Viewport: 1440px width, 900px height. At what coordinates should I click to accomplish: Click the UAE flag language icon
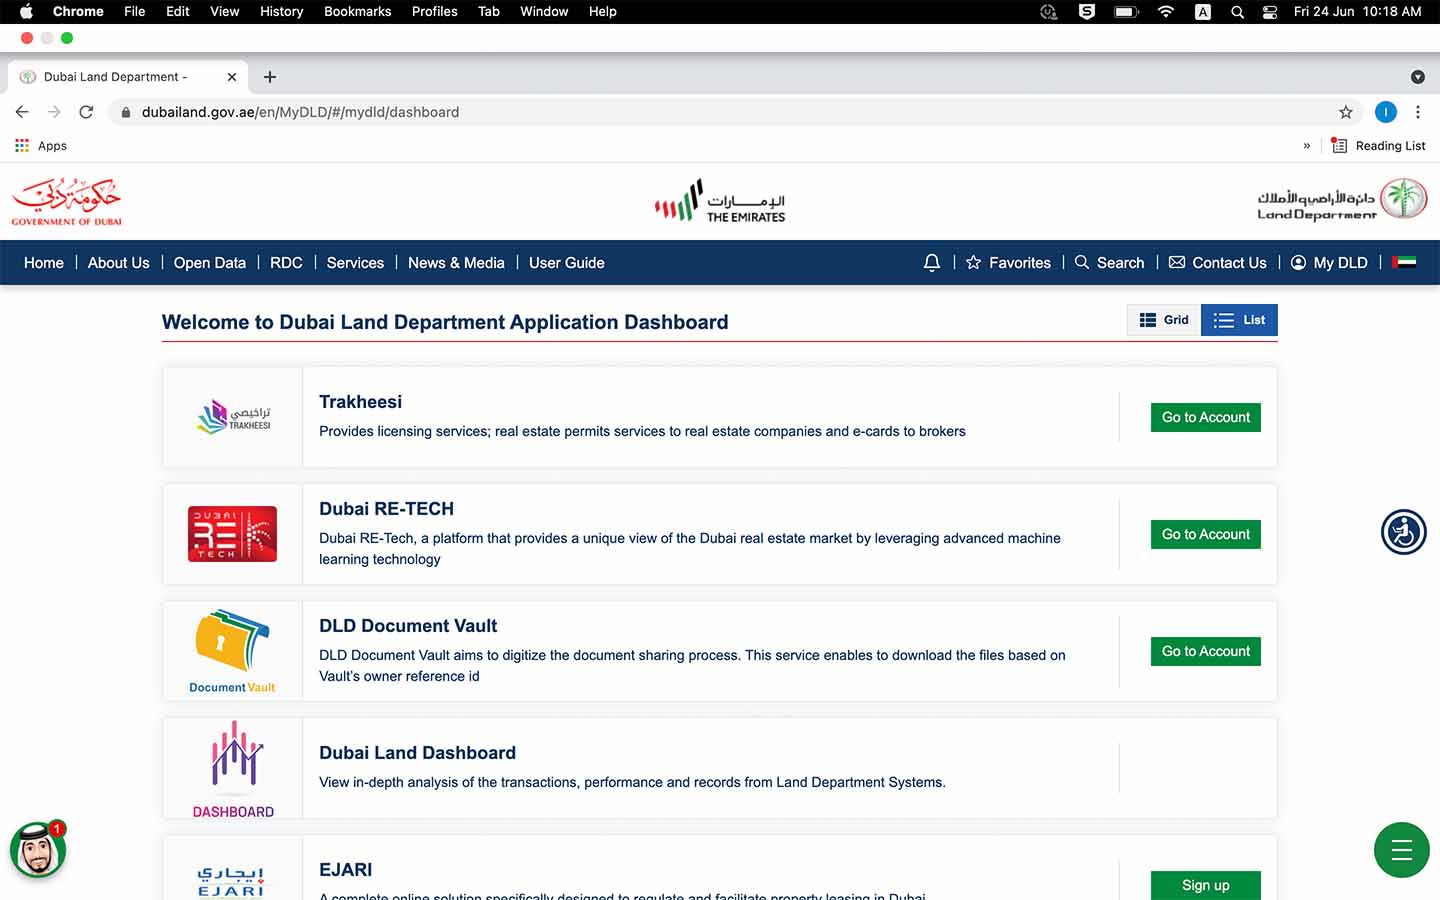click(1404, 263)
